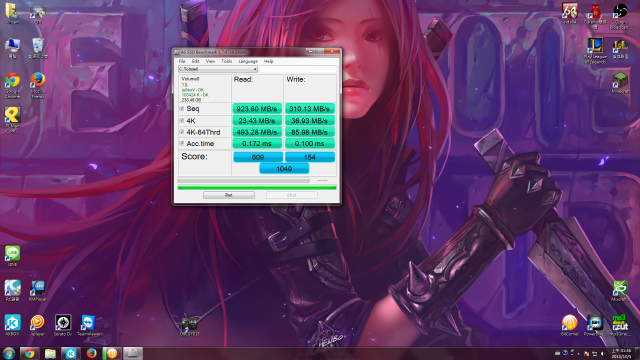This screenshot has height=360, width=640.
Task: Click the Windows Start button
Action: tap(9, 353)
